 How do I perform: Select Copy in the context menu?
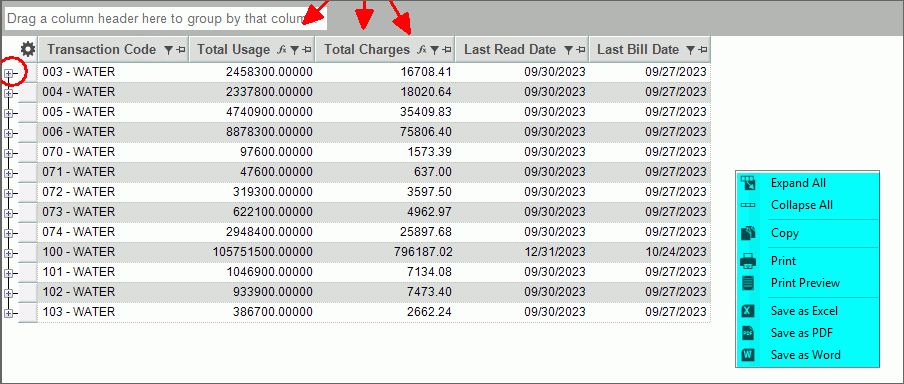click(807, 233)
